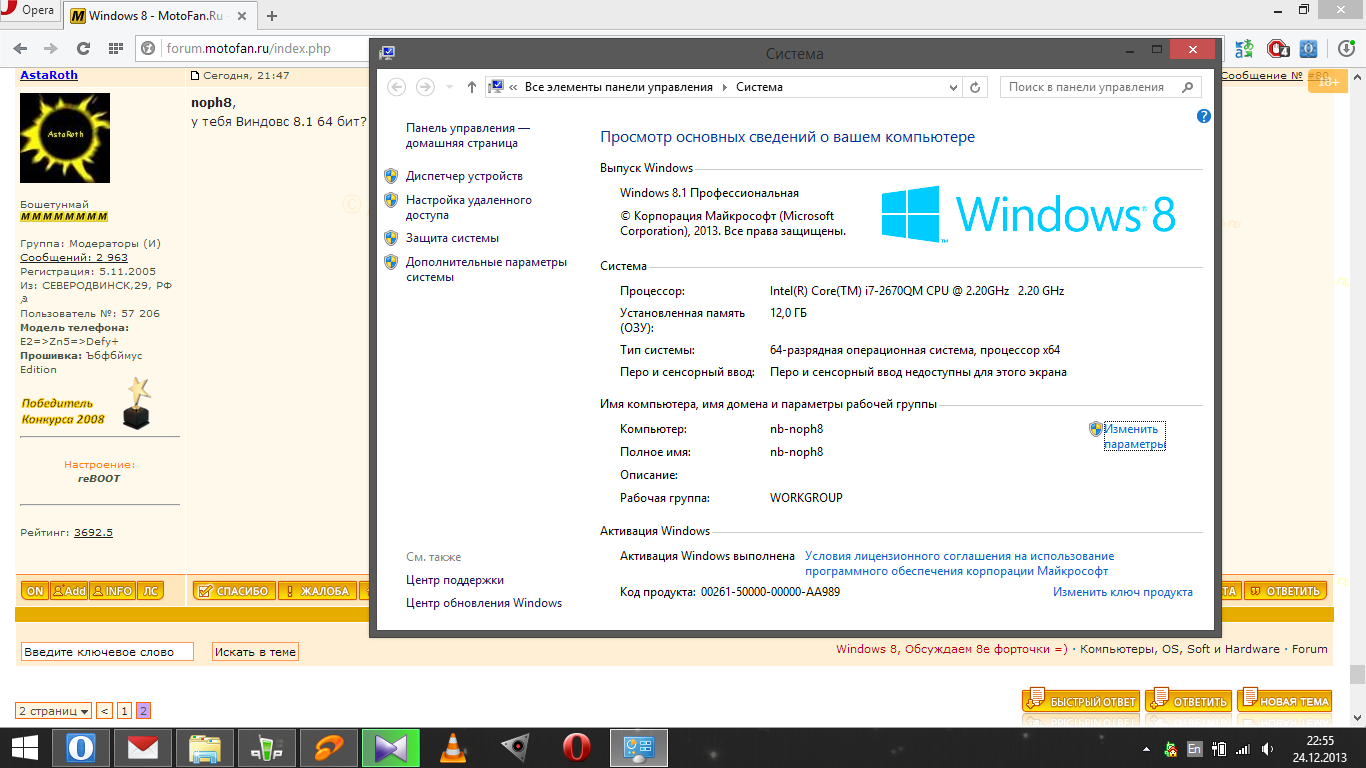The width and height of the screenshot is (1366, 768).
Task: Open 'Центр поддержки' link
Action: 455,580
